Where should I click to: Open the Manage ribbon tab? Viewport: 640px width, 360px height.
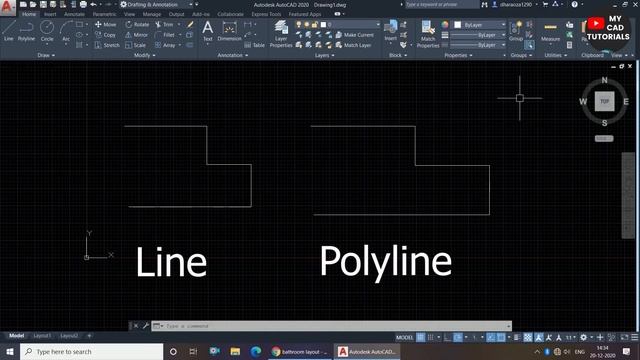pos(152,14)
